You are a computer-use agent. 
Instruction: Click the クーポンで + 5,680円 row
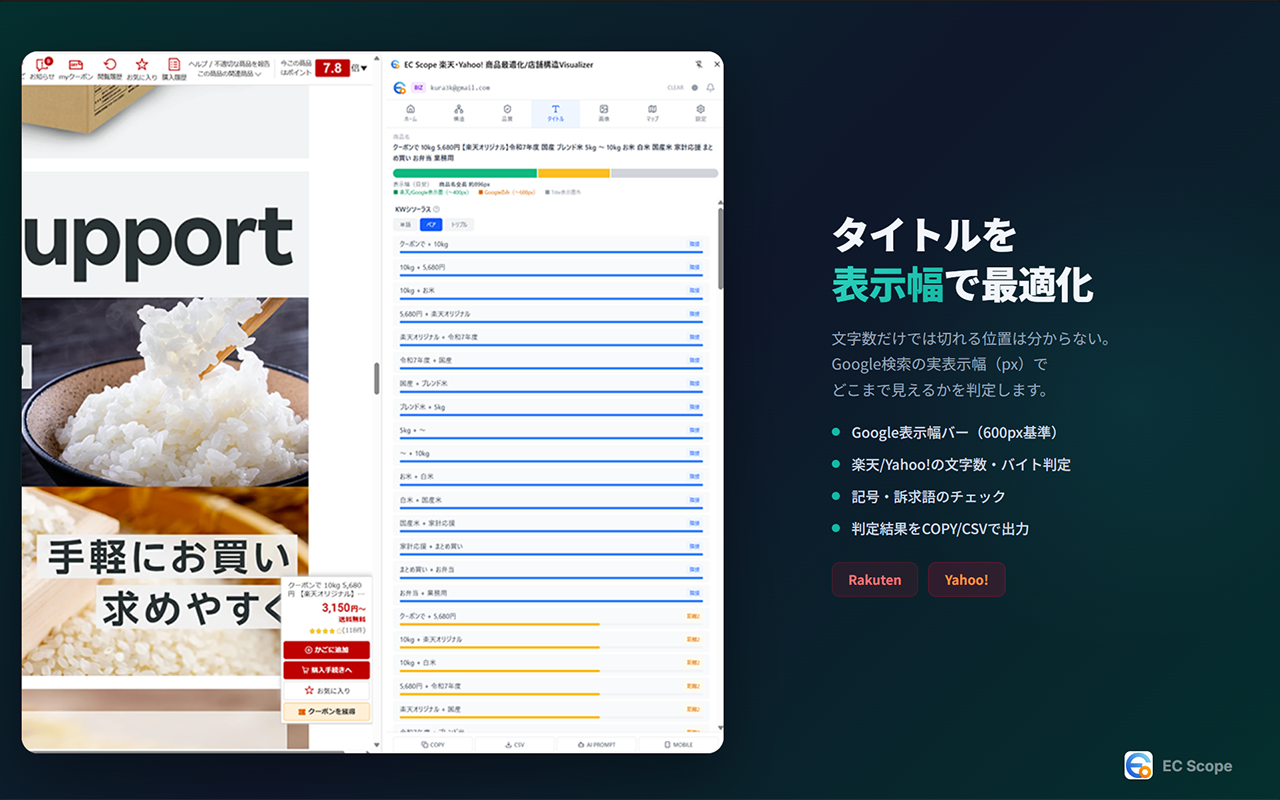[x=551, y=617]
